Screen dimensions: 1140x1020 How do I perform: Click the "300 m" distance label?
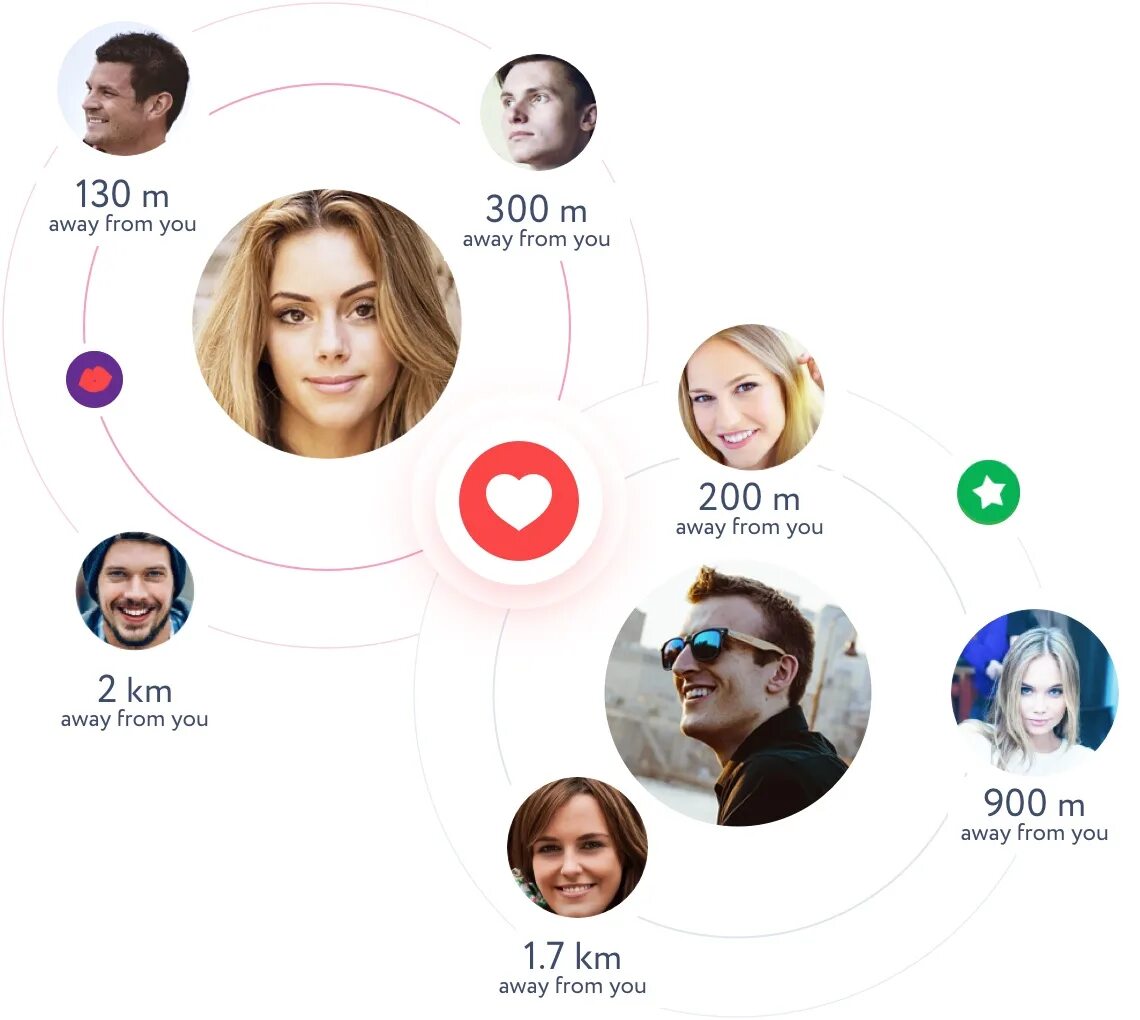(x=537, y=209)
